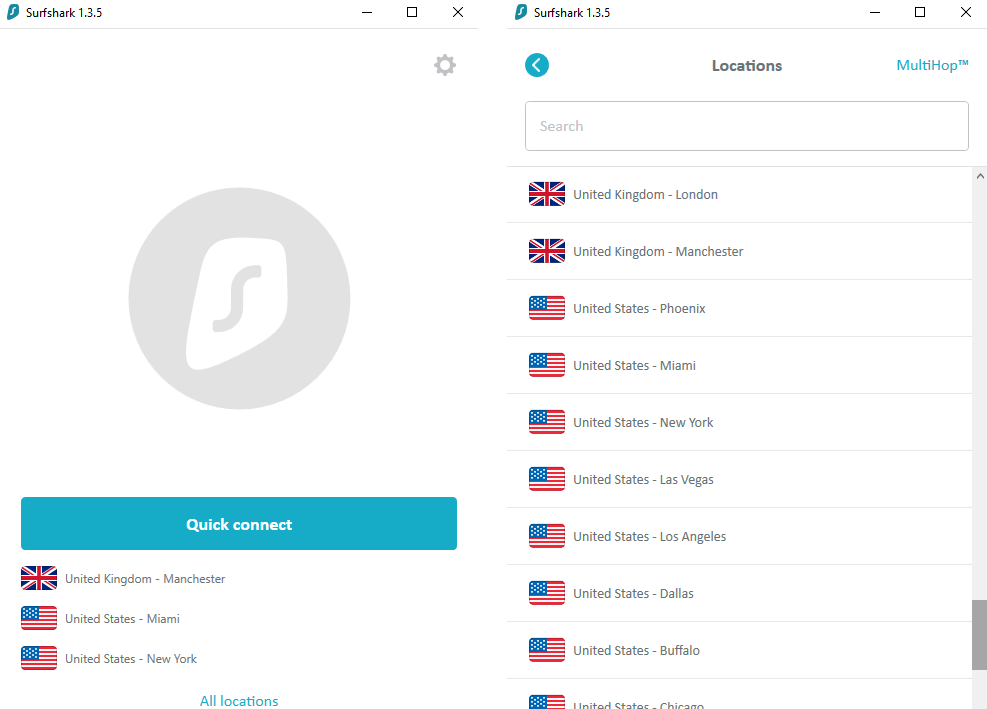Click US flag beside recent Miami entry

(x=39, y=618)
